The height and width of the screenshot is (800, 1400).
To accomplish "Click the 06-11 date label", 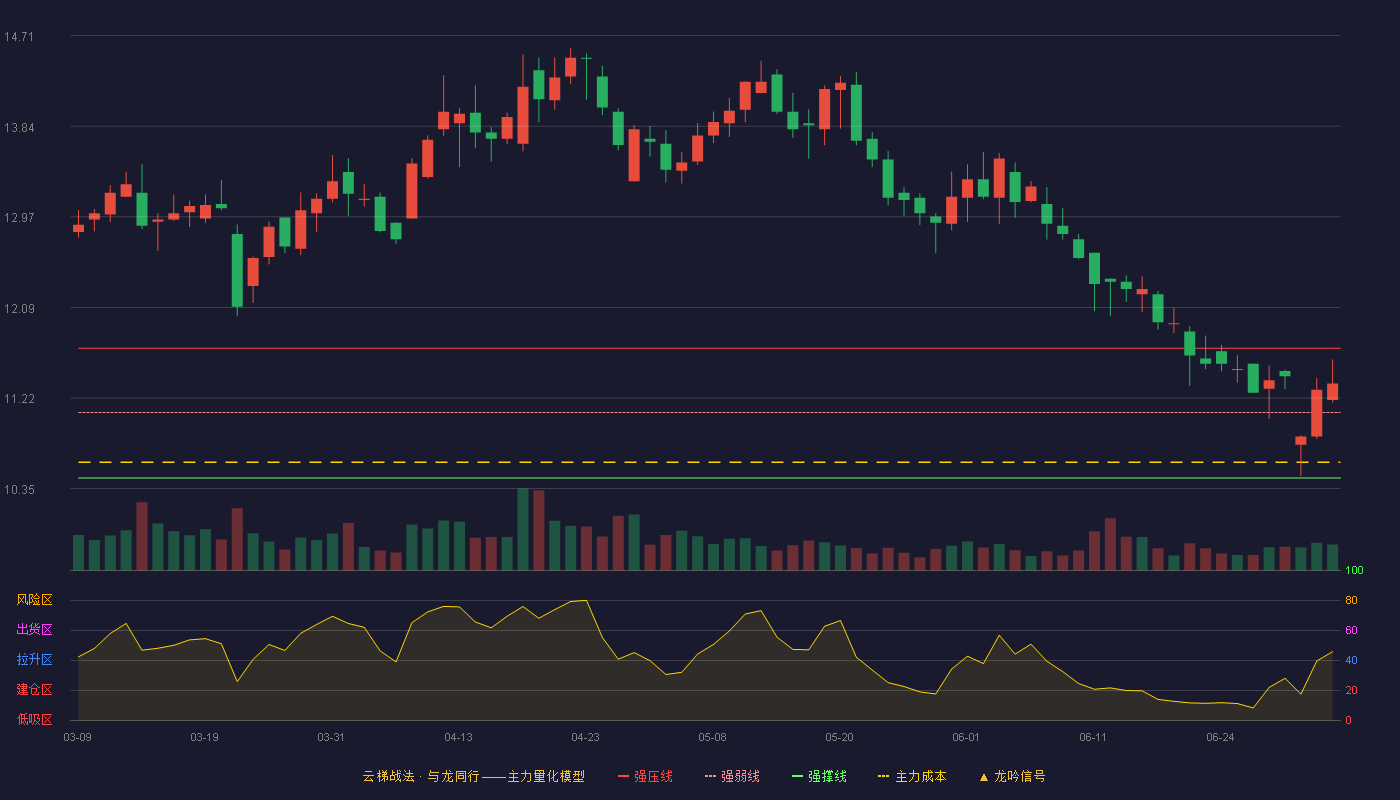I will (x=1093, y=737).
